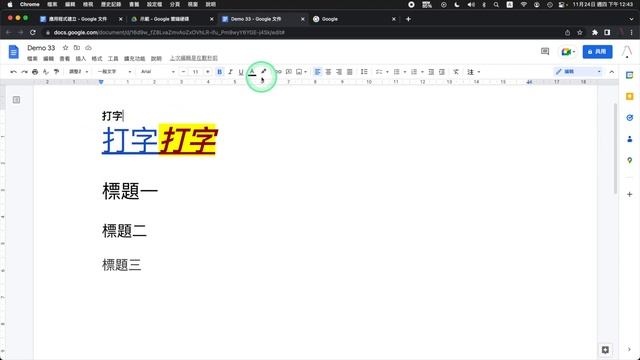Open a new Chrome tab
640x360 pixels.
408,19
